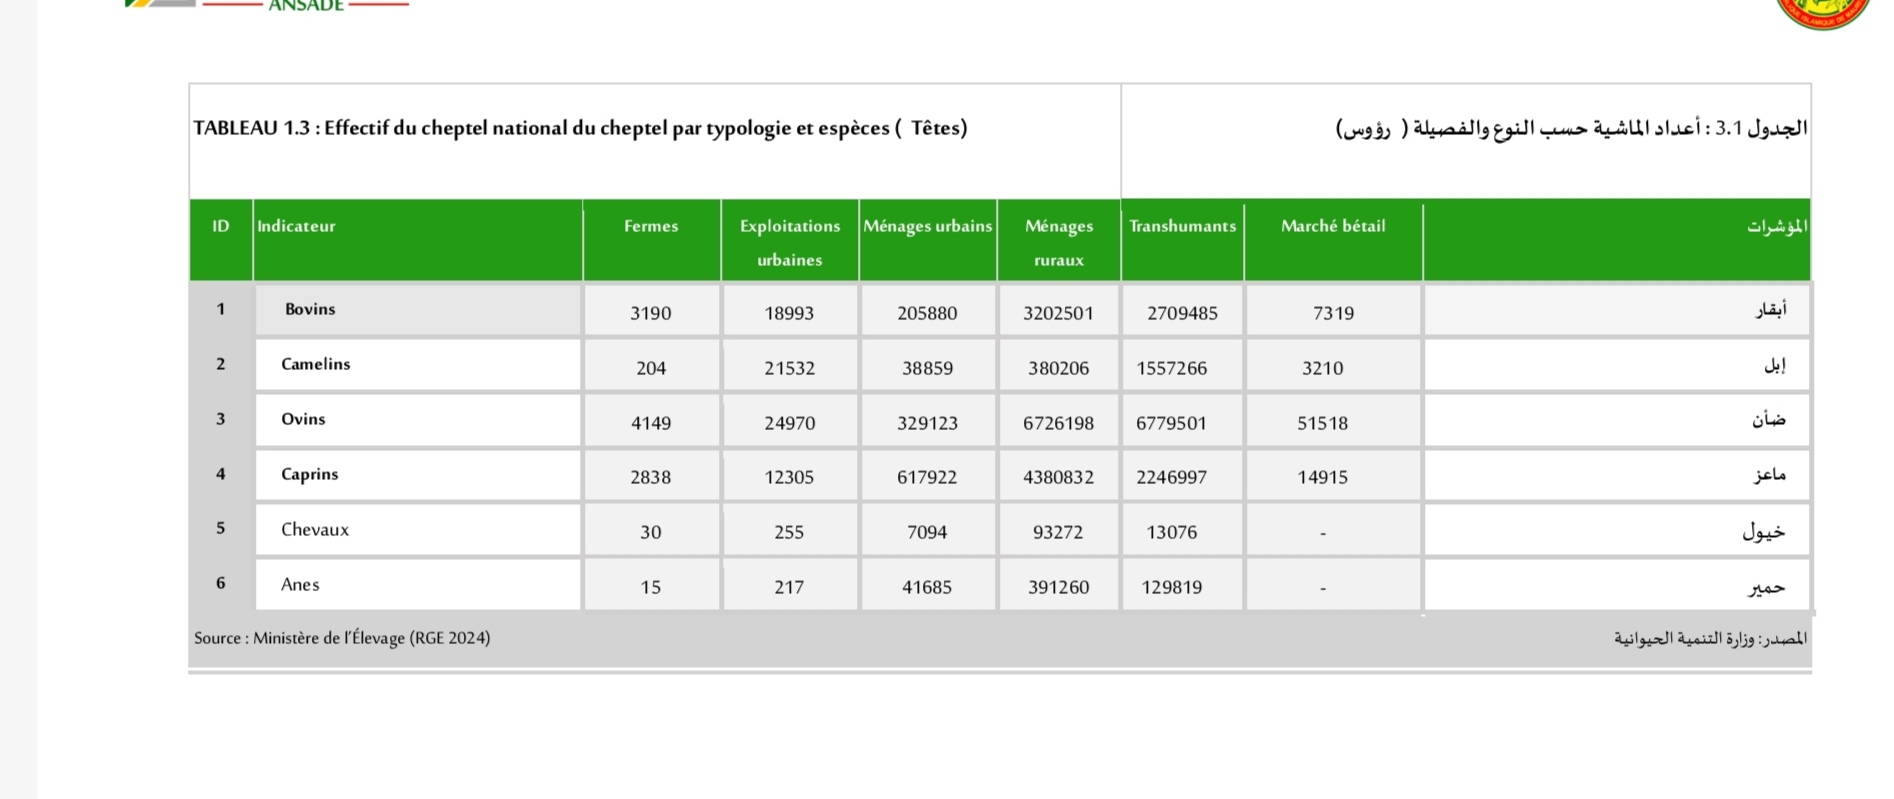Select the Ménages urbains column header
The height and width of the screenshot is (799, 1894).
click(x=928, y=240)
